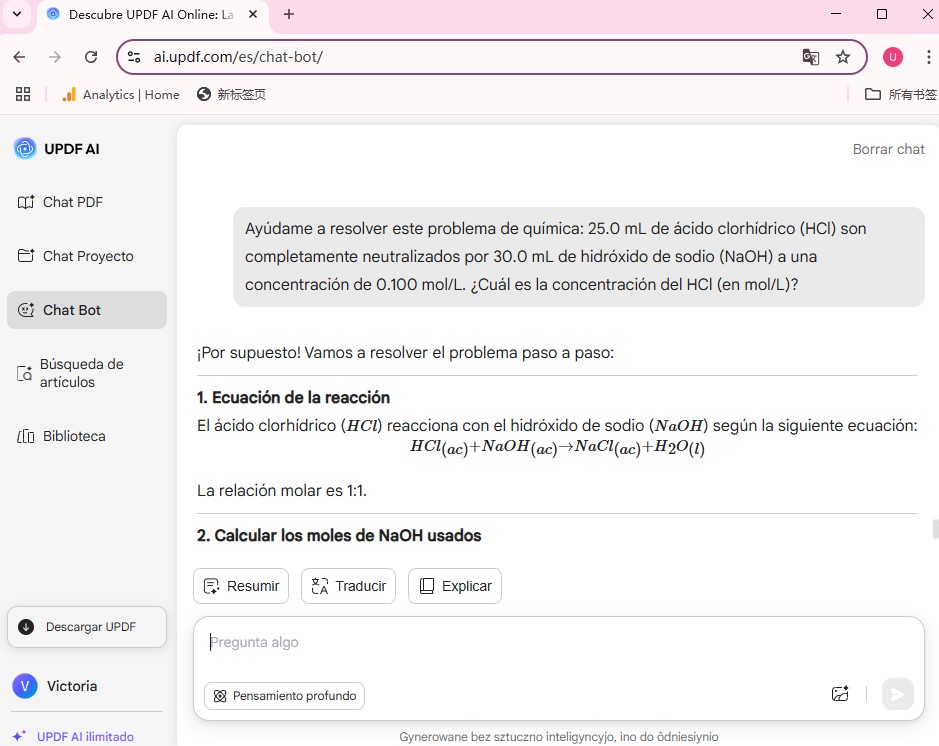Screen dimensions: 939x746
Task: Click the address bar URL ai.updf.com
Action: coord(238,57)
